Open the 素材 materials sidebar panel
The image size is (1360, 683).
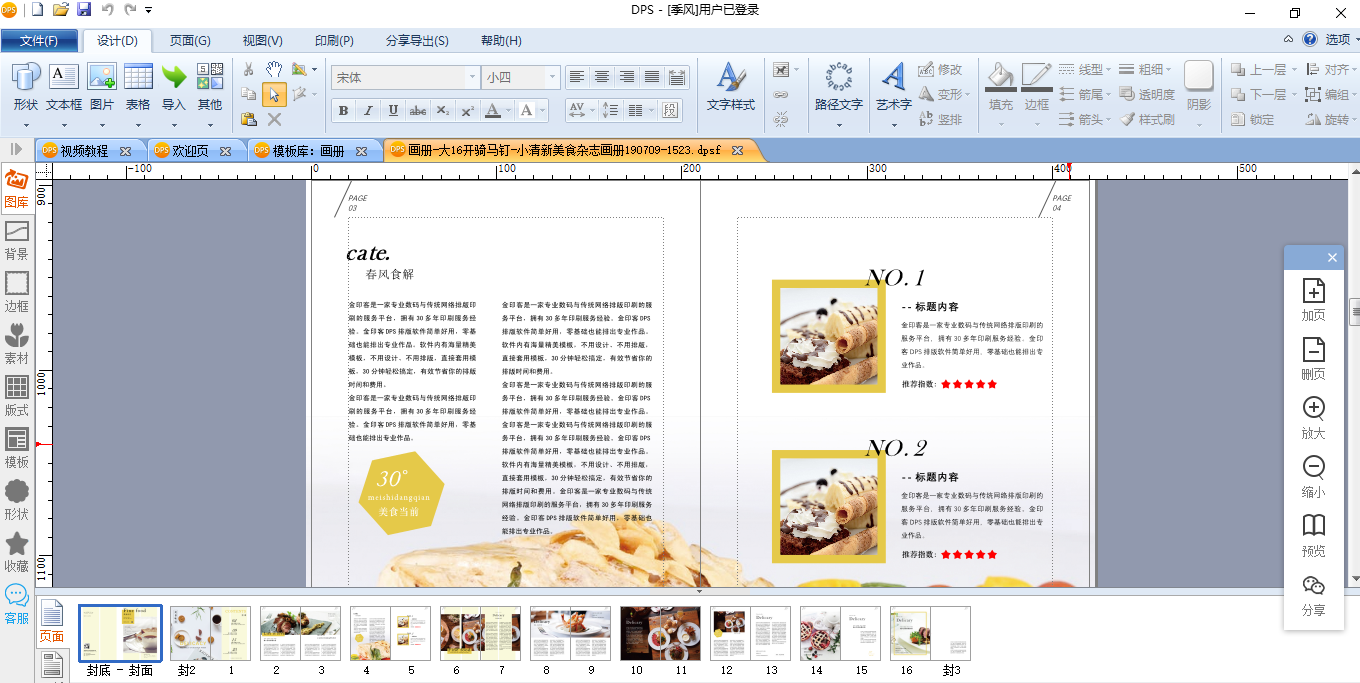click(17, 343)
